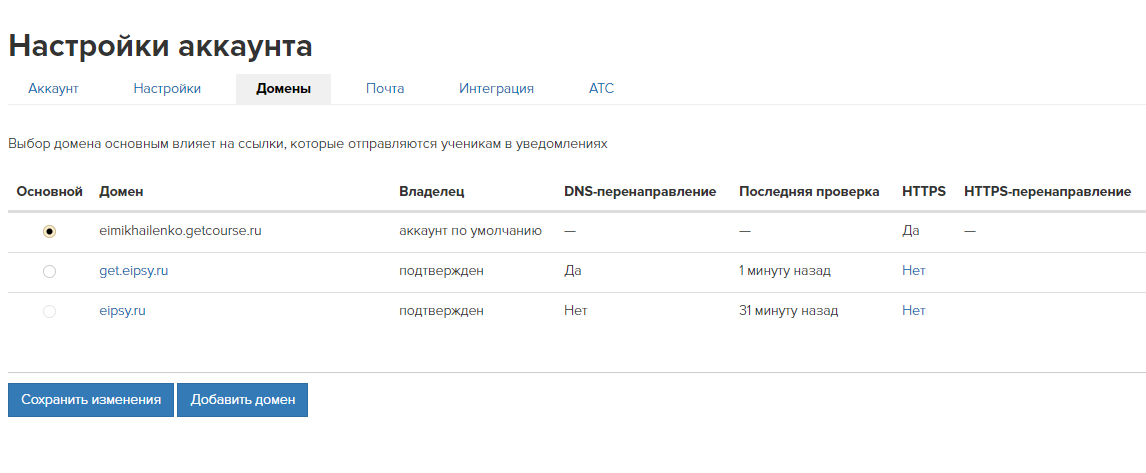Select the Домены tab
This screenshot has width=1146, height=473.
284,88
